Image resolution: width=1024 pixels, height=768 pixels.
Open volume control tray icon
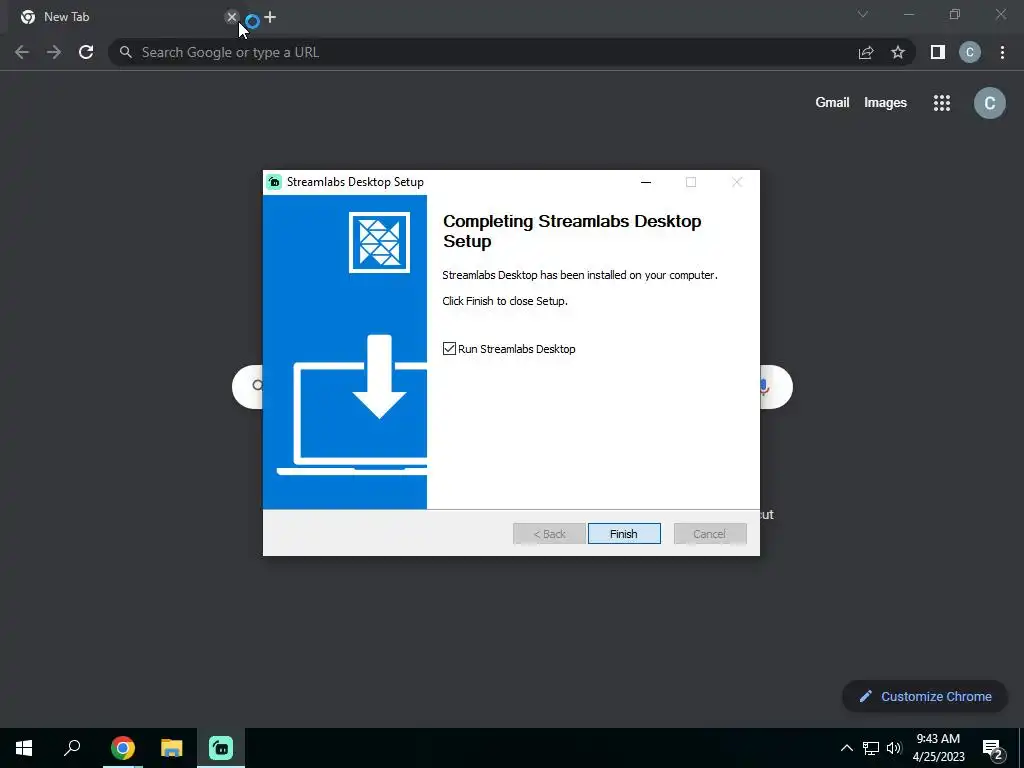coord(894,748)
